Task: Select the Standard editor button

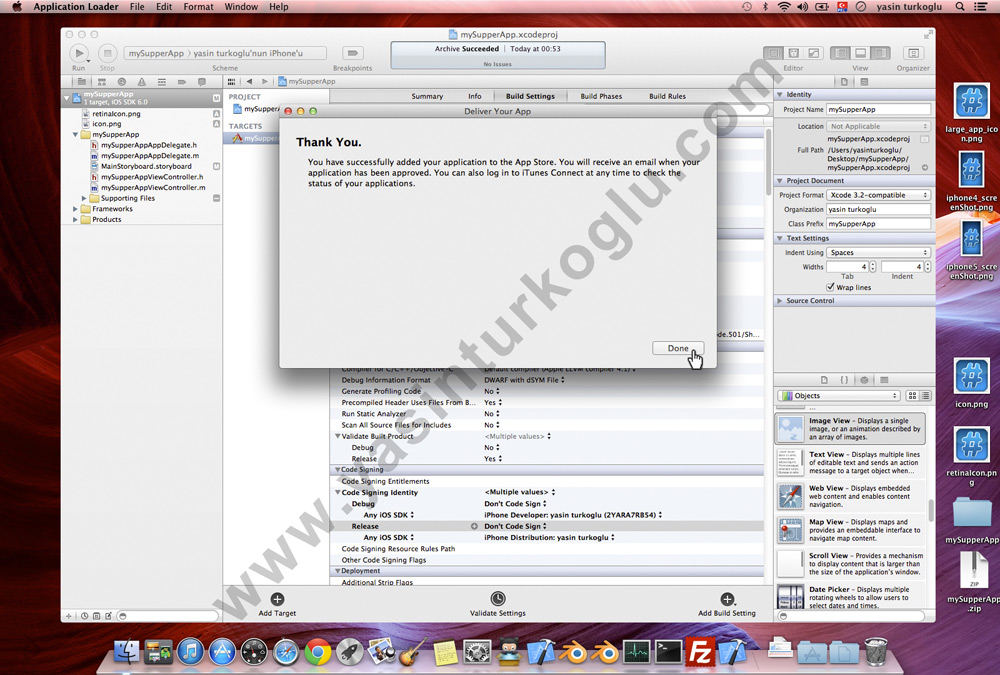Action: 774,53
